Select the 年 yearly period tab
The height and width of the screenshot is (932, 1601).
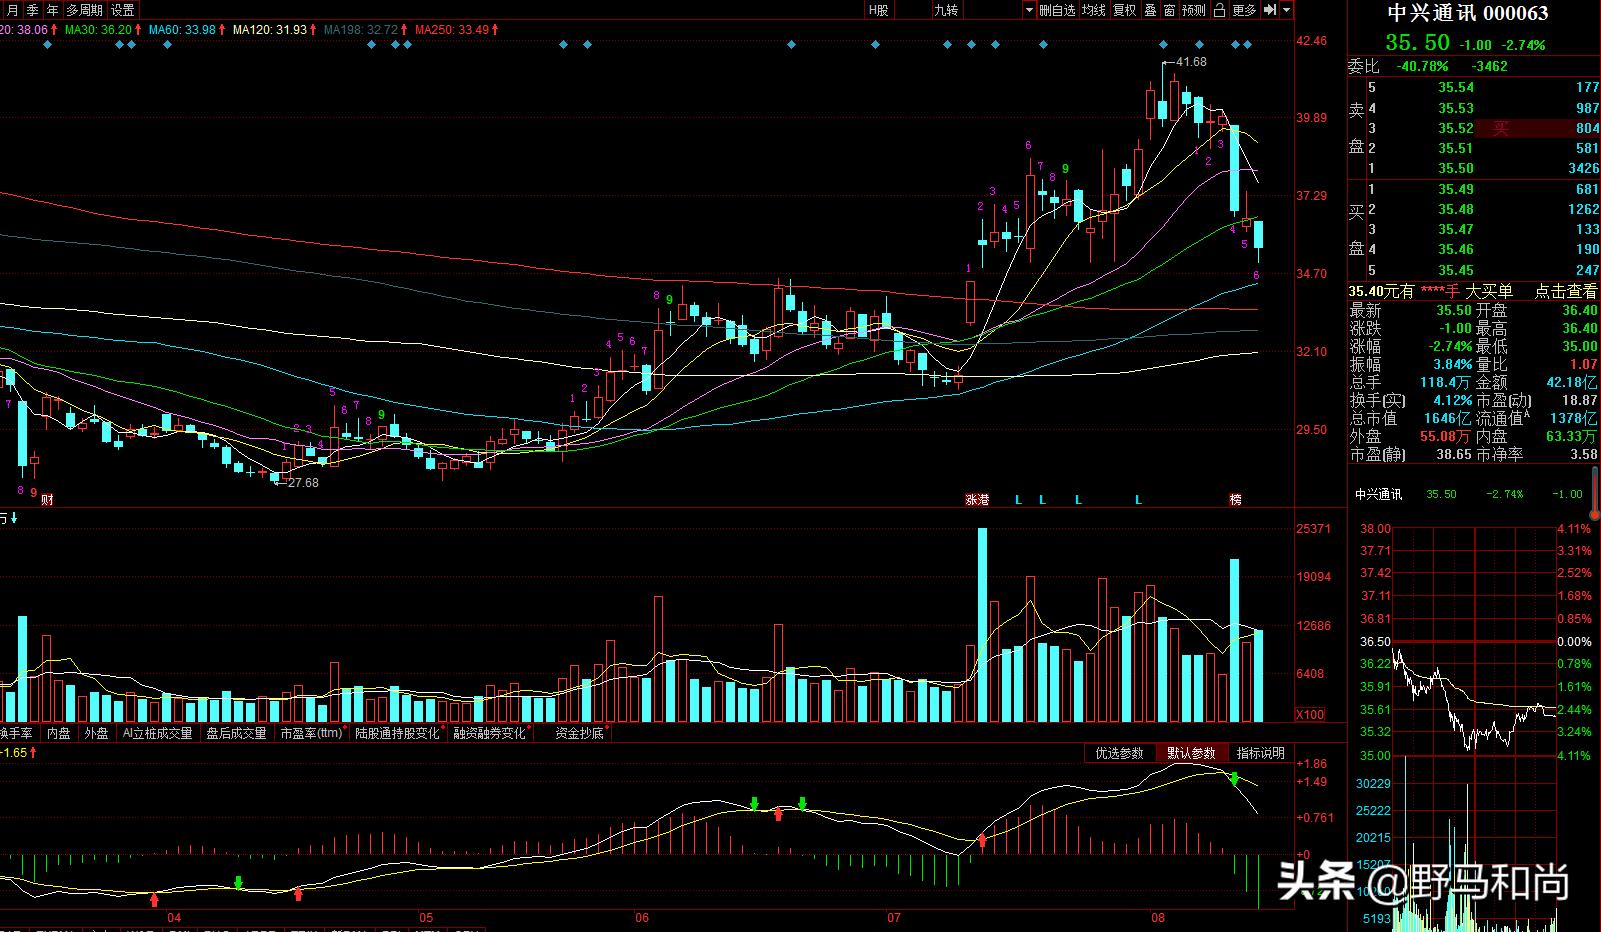[52, 10]
